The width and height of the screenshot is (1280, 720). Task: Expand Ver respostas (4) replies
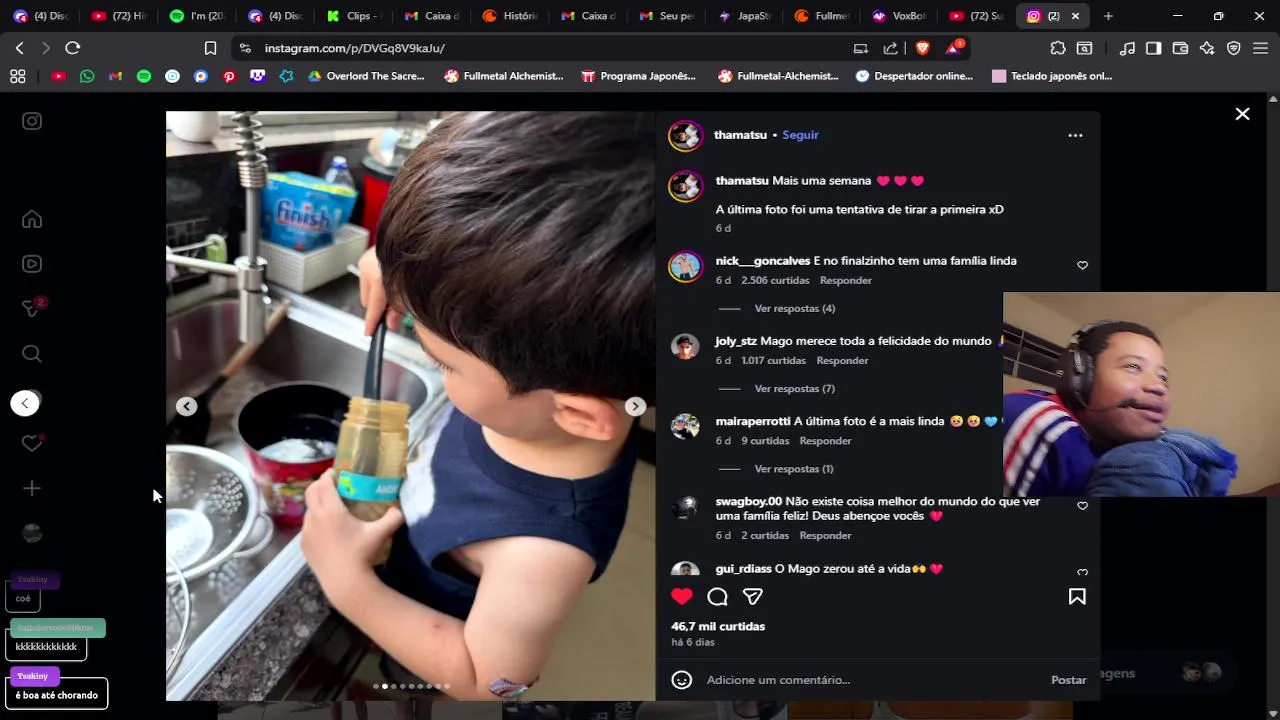click(795, 309)
